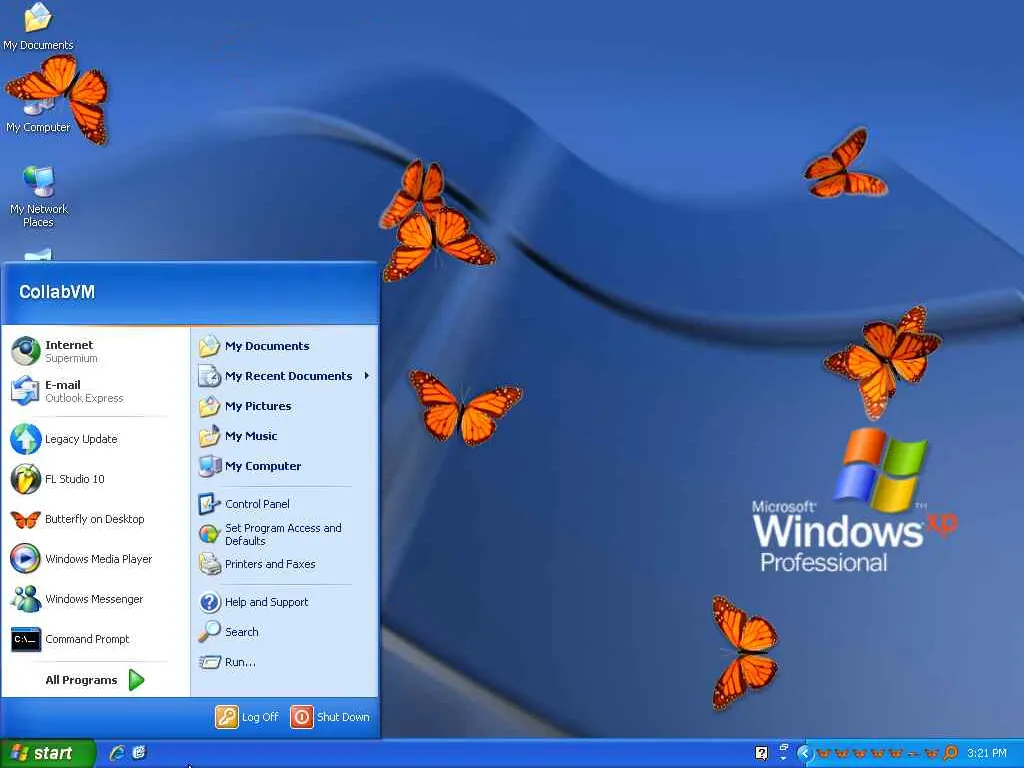Select My Computer in Start menu

tap(284, 466)
